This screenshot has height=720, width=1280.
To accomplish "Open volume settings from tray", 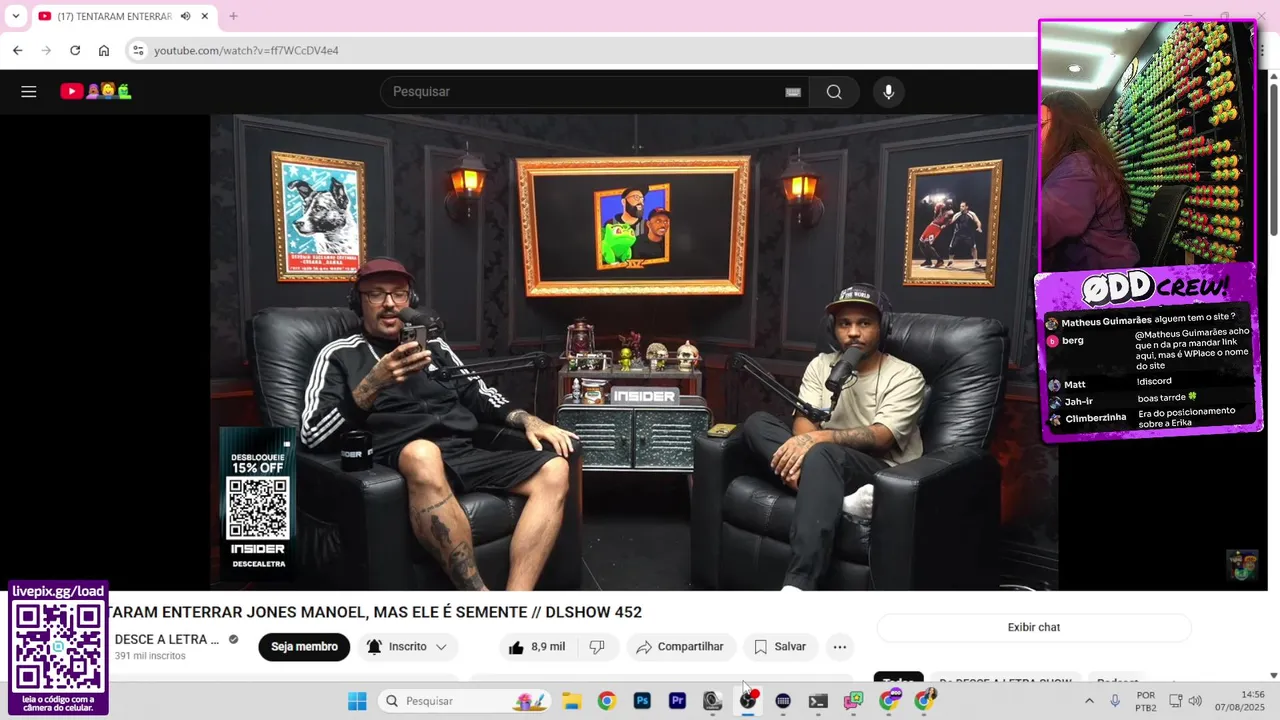I will 1195,701.
